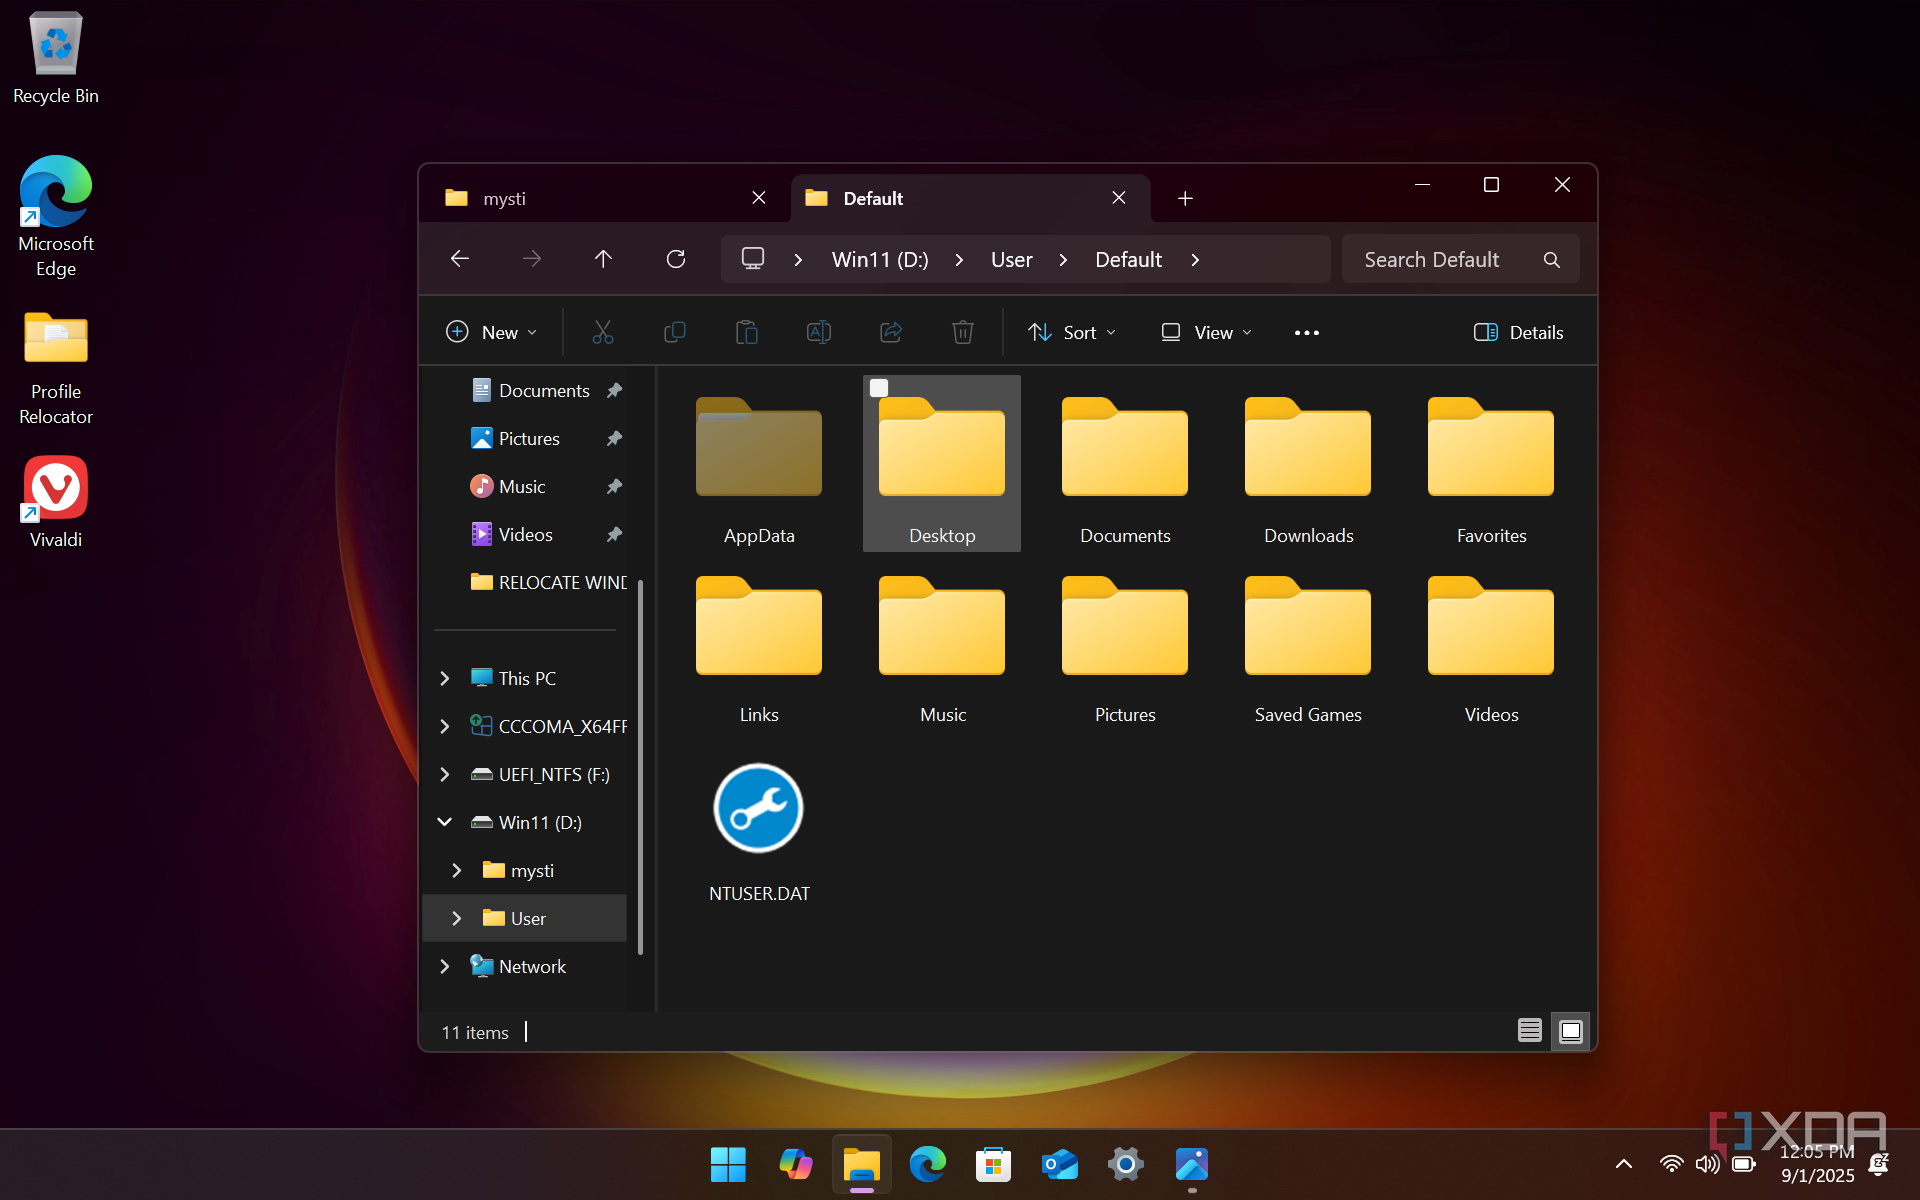Open the New item menu
This screenshot has width=1920, height=1200.
(x=491, y=332)
